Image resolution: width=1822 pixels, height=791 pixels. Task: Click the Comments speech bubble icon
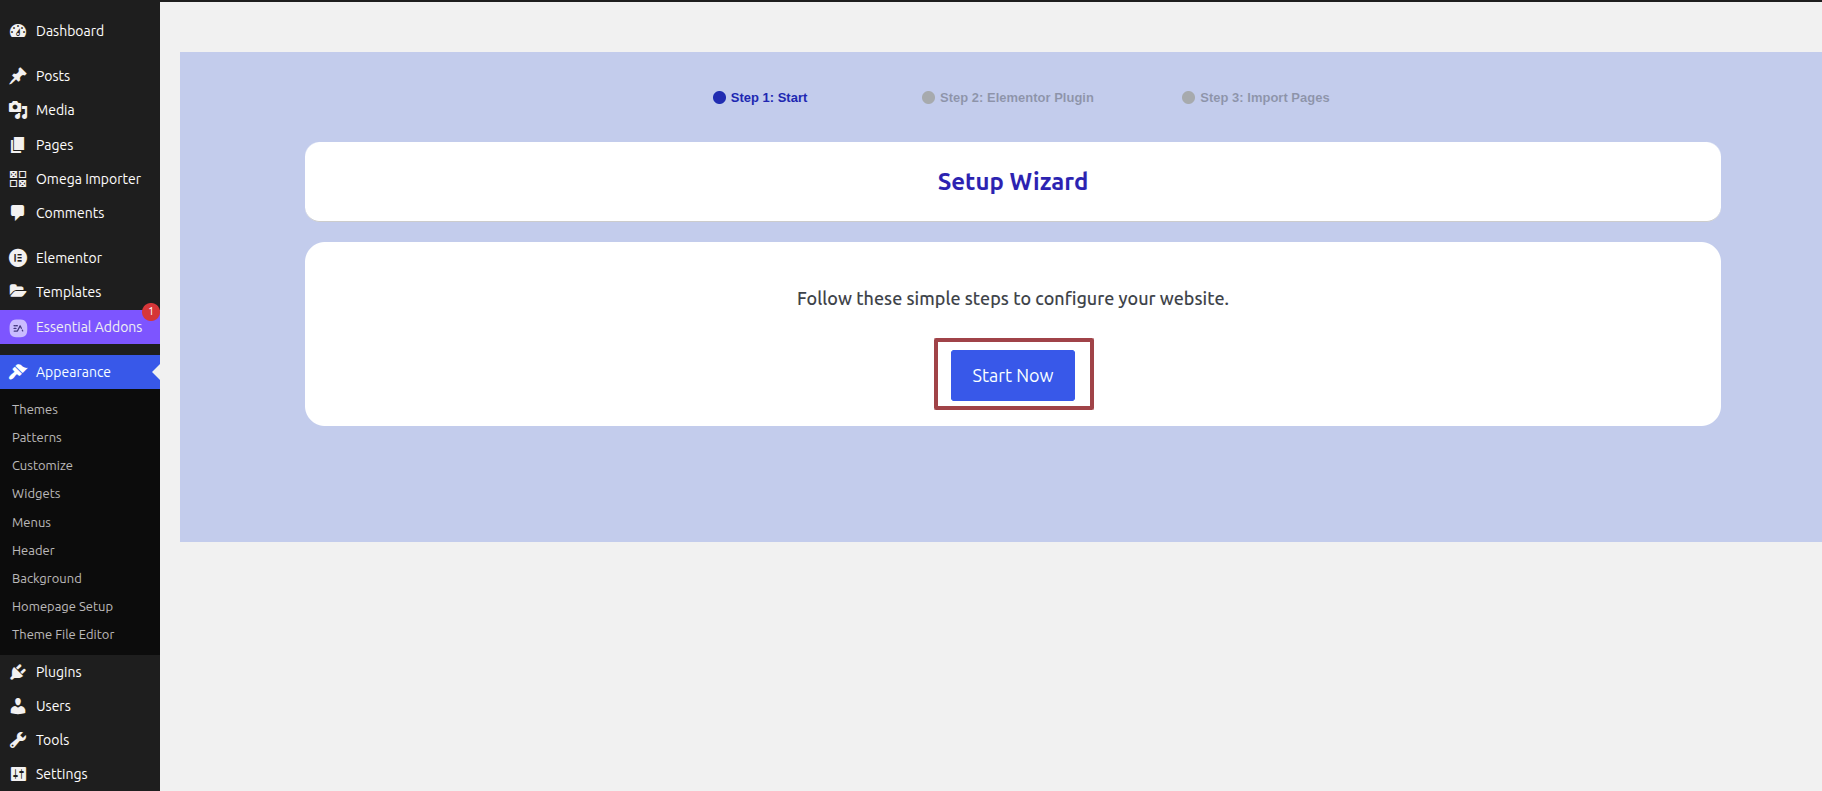[x=18, y=213]
